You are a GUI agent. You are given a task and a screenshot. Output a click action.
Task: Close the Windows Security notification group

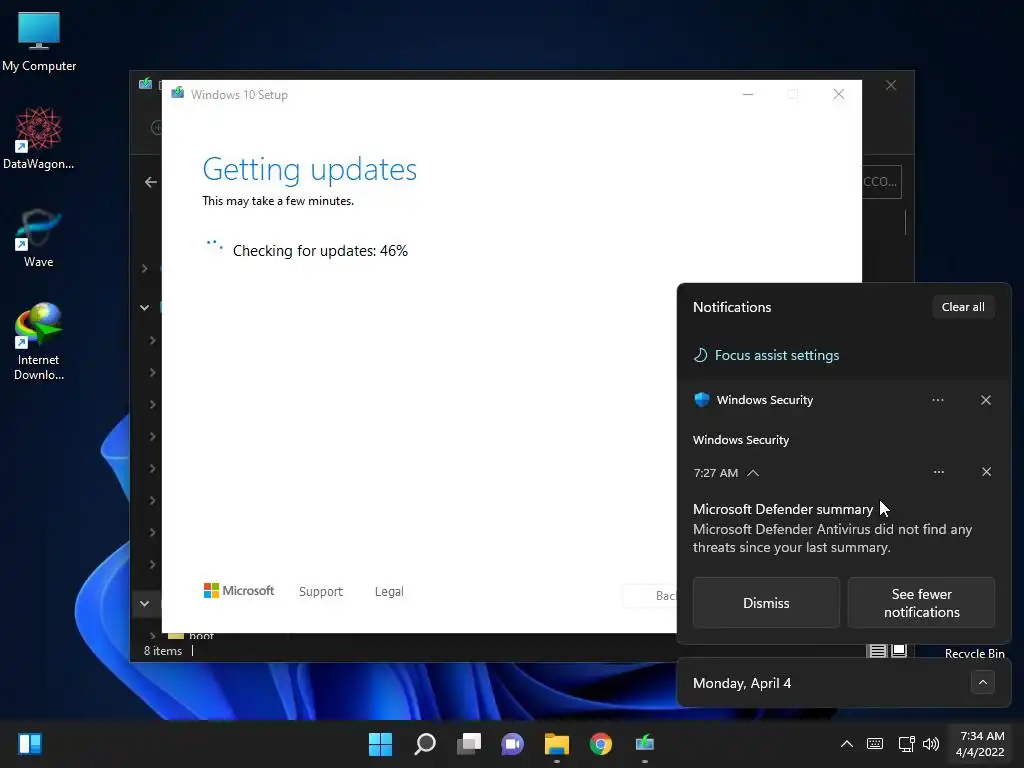click(986, 400)
